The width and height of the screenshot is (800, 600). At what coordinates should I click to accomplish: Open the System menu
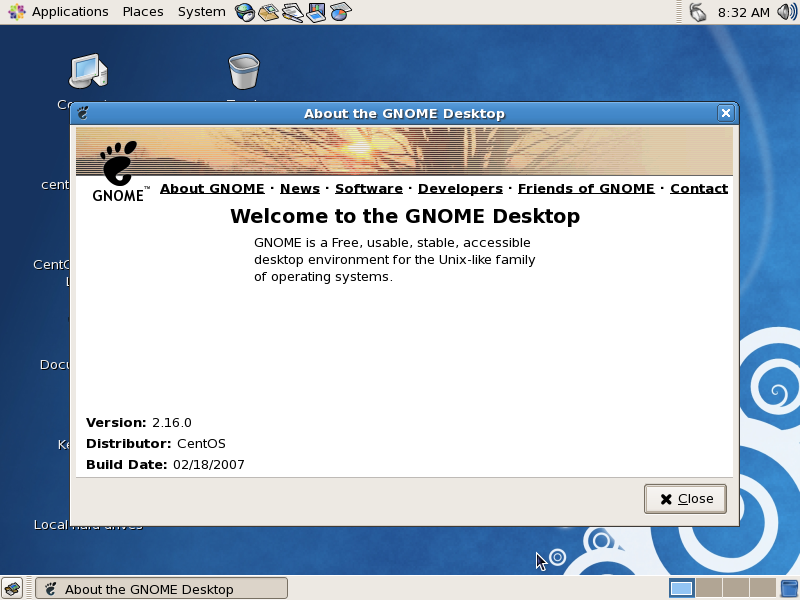point(200,11)
